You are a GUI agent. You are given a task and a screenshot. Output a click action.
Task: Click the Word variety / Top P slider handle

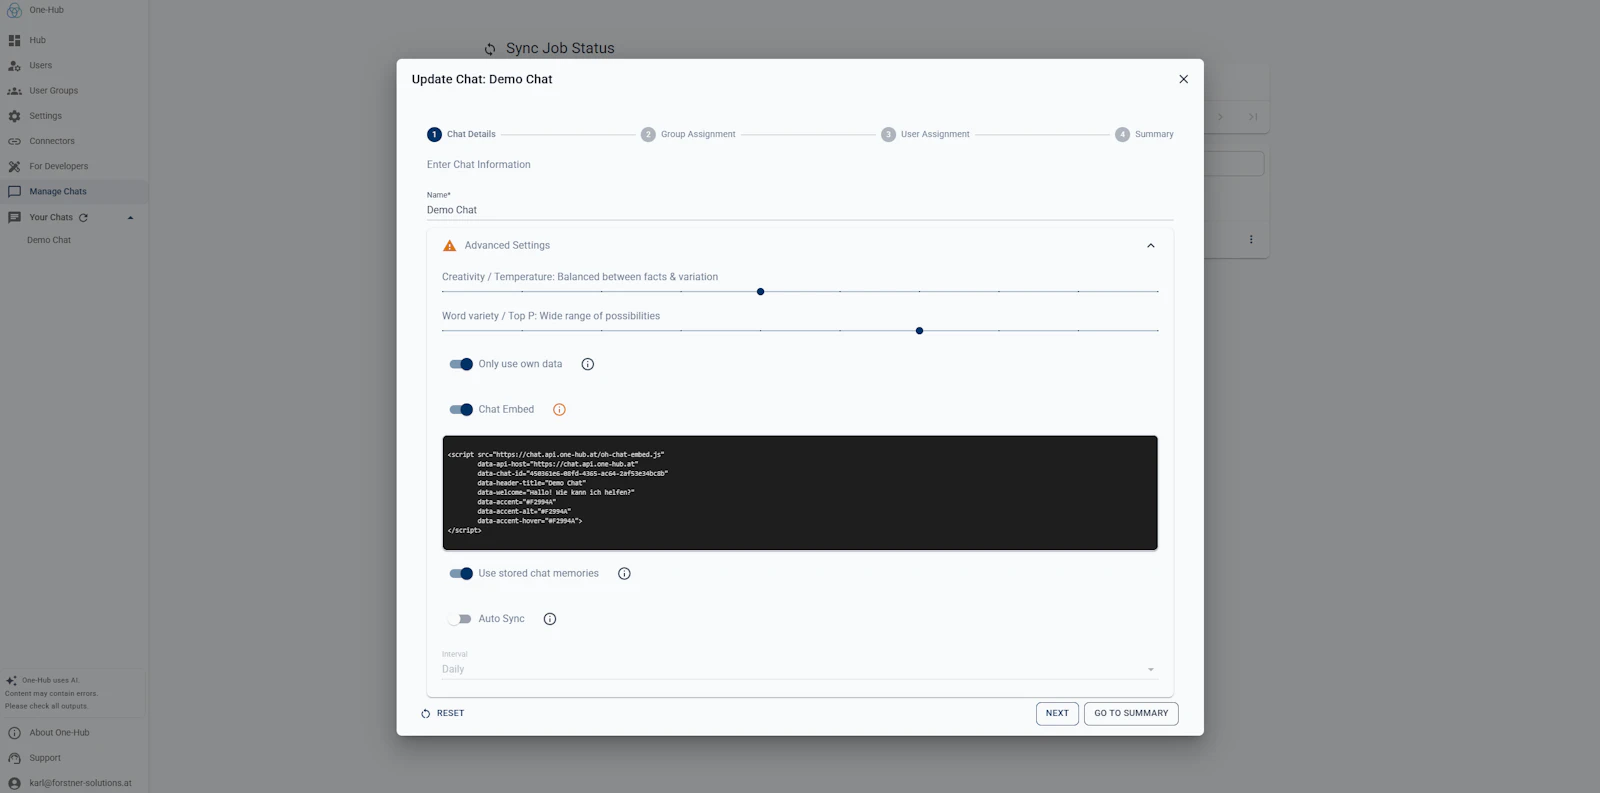pyautogui.click(x=920, y=331)
